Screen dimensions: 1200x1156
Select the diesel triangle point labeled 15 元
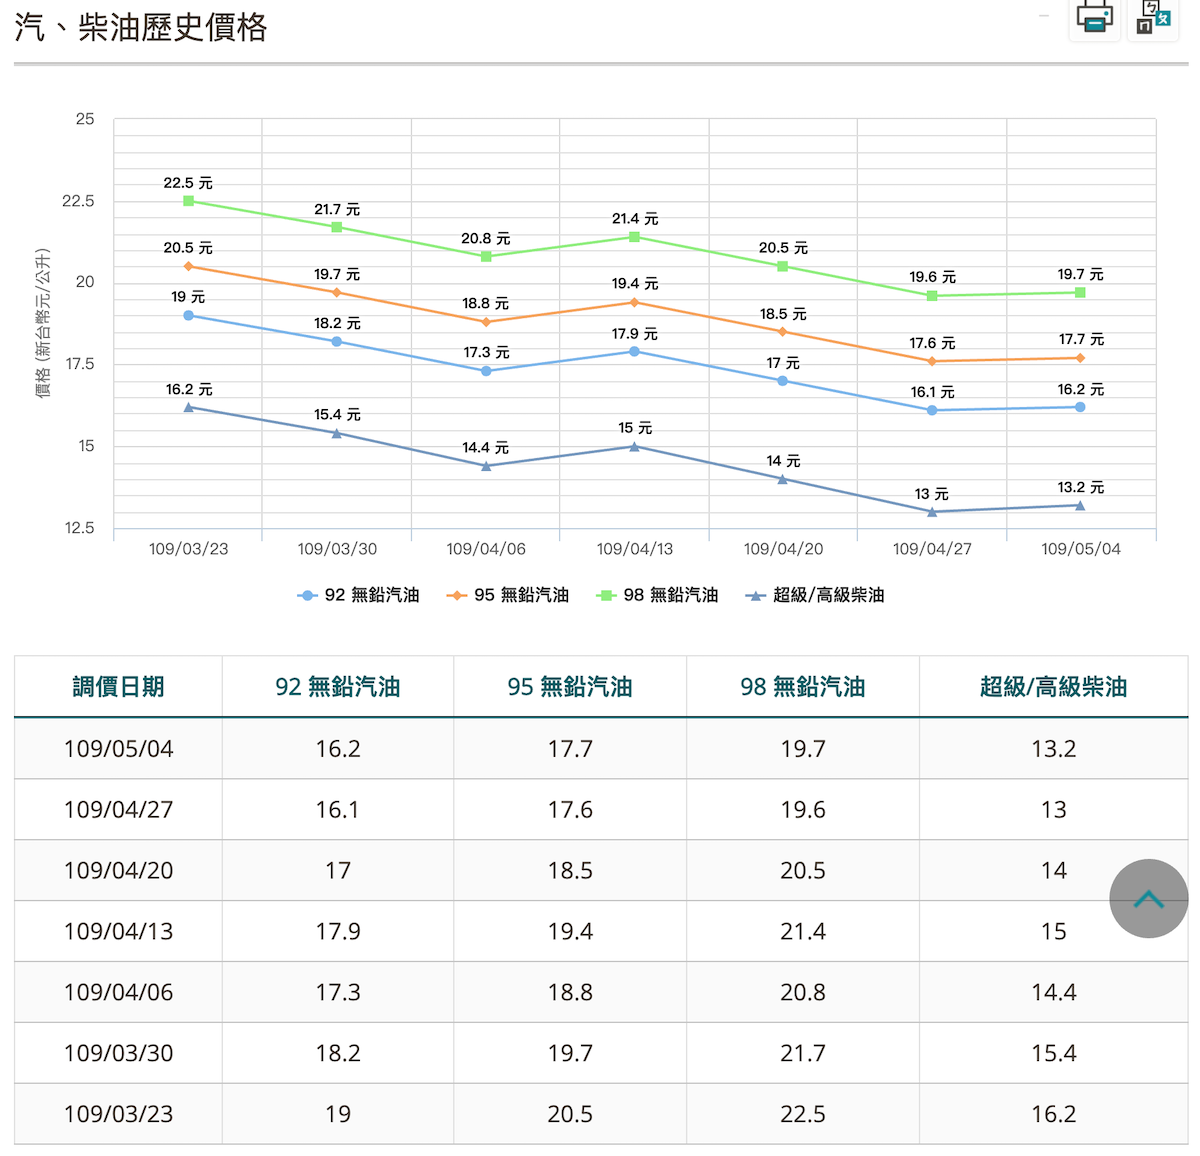634,447
